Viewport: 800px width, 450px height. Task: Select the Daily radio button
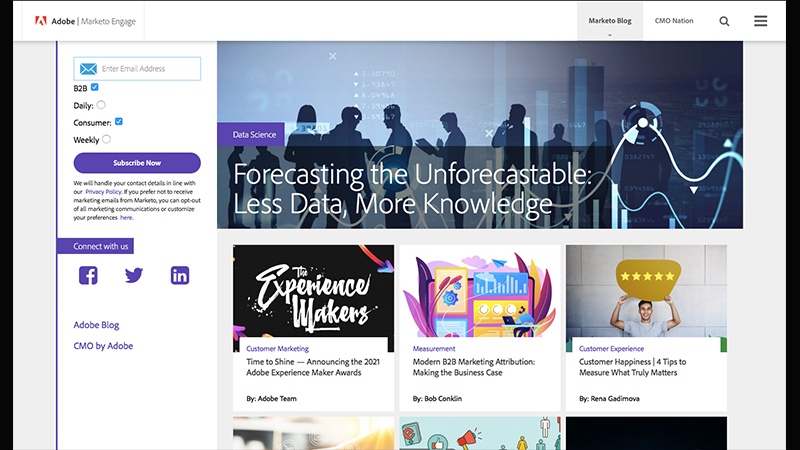tap(101, 105)
